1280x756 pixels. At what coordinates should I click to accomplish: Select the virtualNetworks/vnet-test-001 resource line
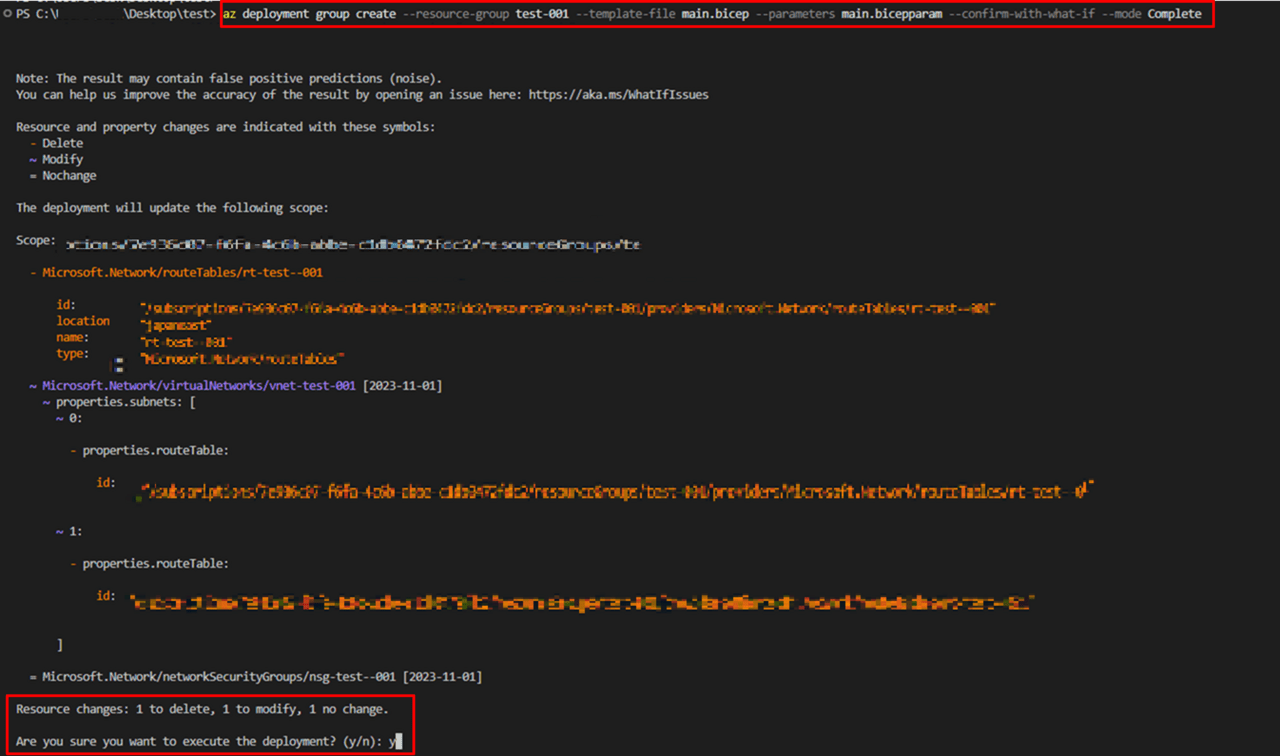(x=198, y=386)
